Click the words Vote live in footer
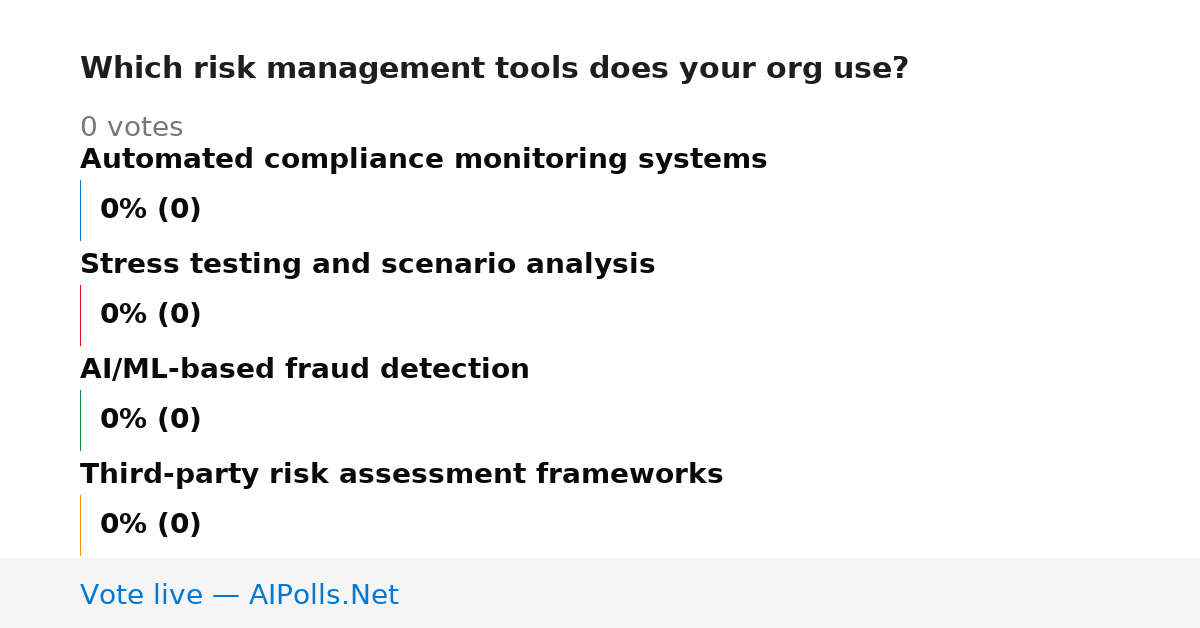This screenshot has height=628, width=1200. tap(141, 595)
